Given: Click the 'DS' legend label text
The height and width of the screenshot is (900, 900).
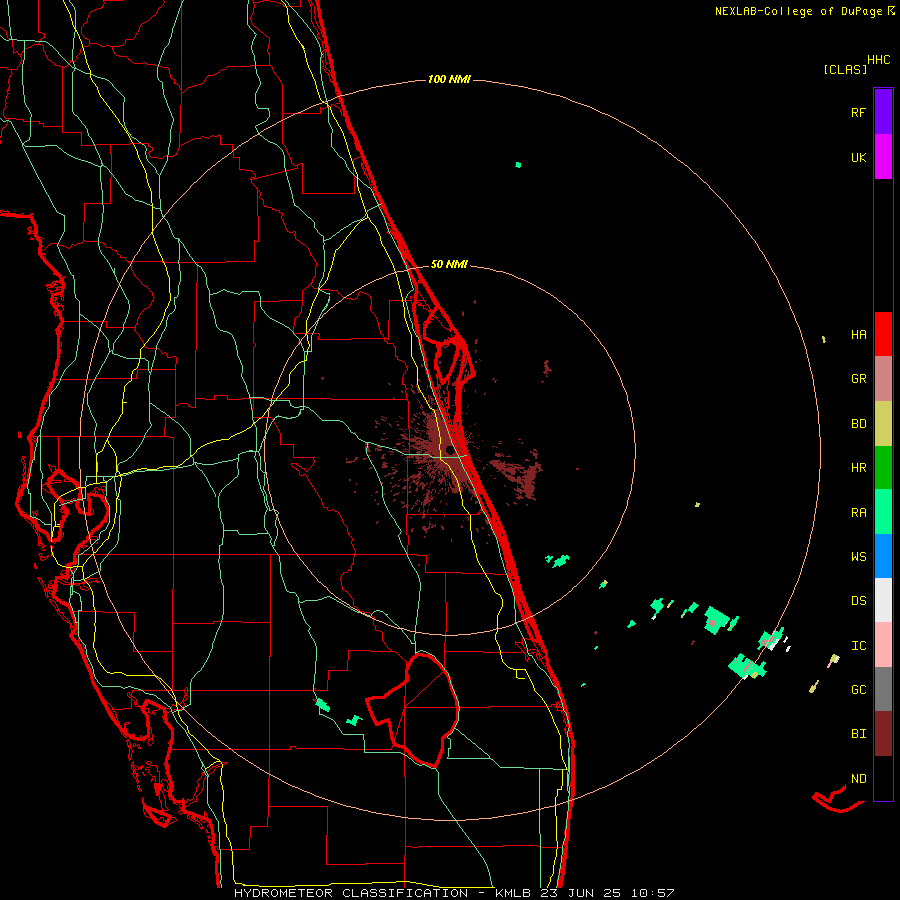Looking at the screenshot, I should pos(858,601).
